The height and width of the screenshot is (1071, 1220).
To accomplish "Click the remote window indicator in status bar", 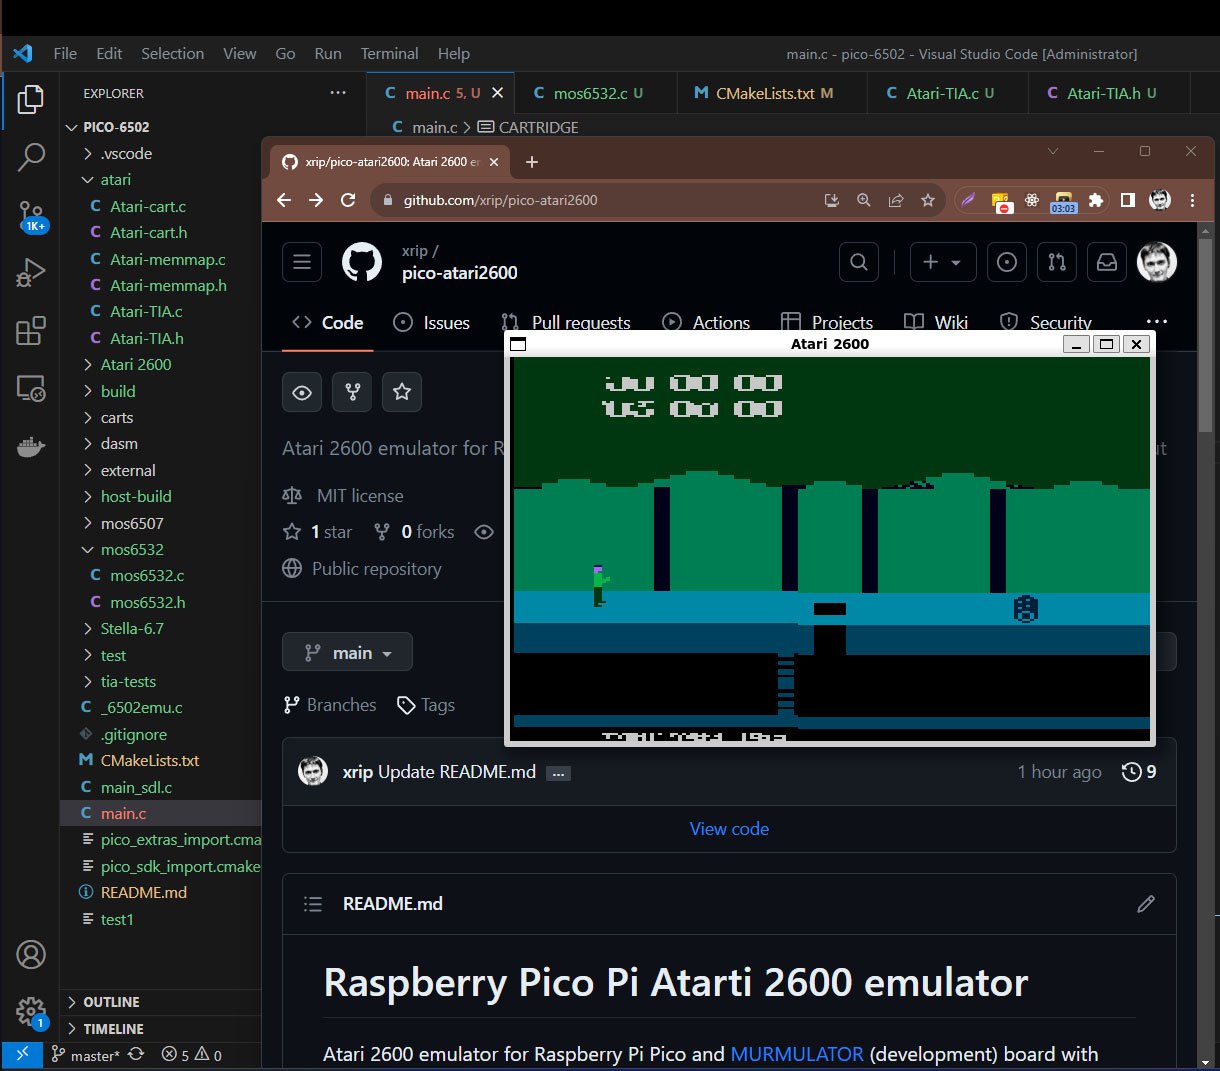I will coord(22,1055).
